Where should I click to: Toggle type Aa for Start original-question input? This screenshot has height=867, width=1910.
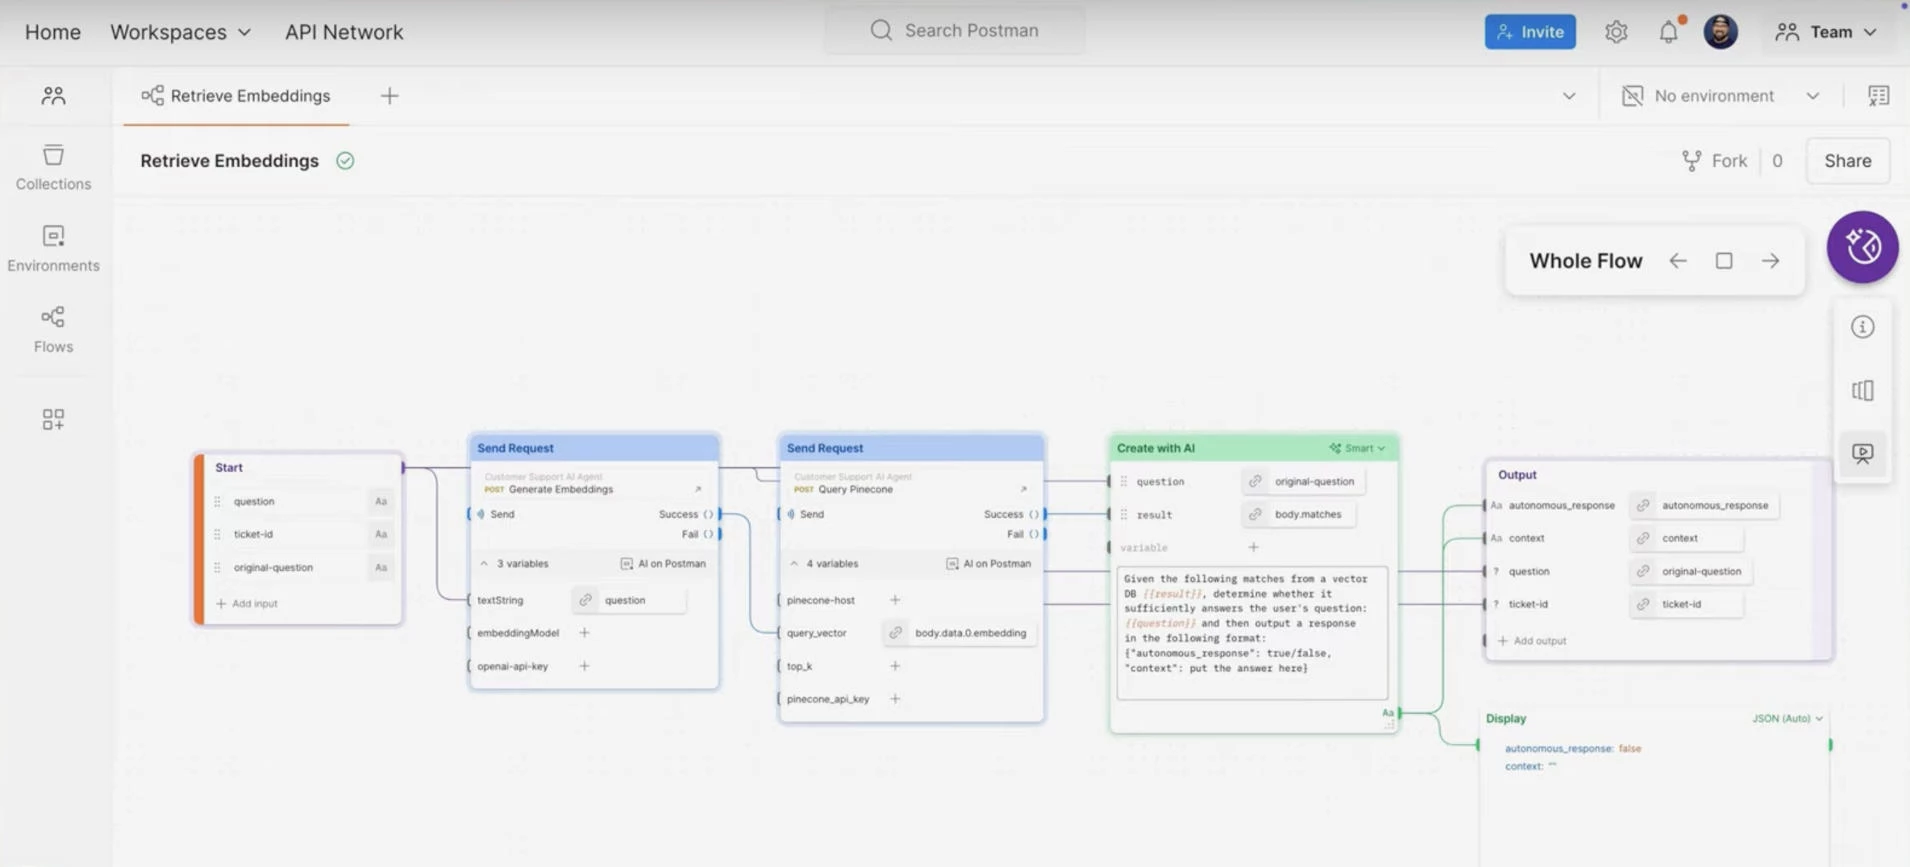pos(381,567)
